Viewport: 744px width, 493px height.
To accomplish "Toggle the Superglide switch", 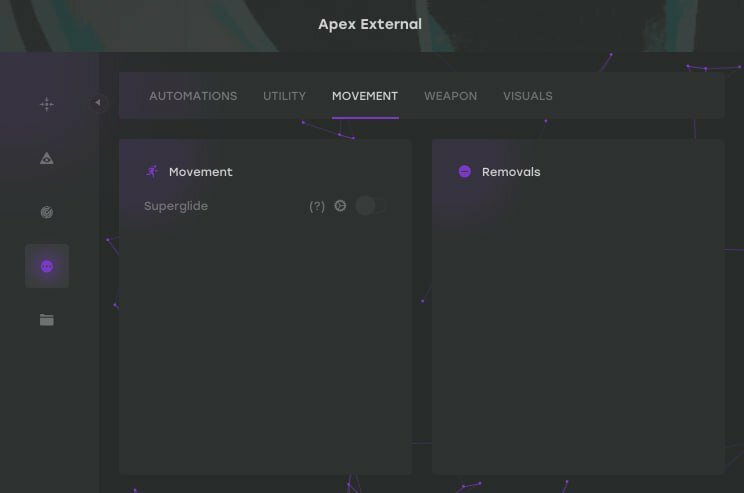I will (371, 206).
